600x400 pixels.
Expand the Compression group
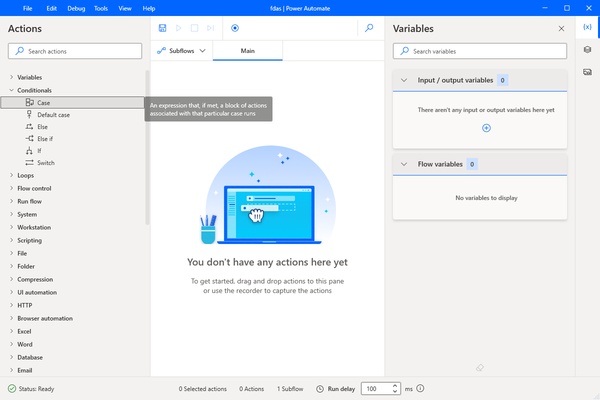pyautogui.click(x=11, y=279)
